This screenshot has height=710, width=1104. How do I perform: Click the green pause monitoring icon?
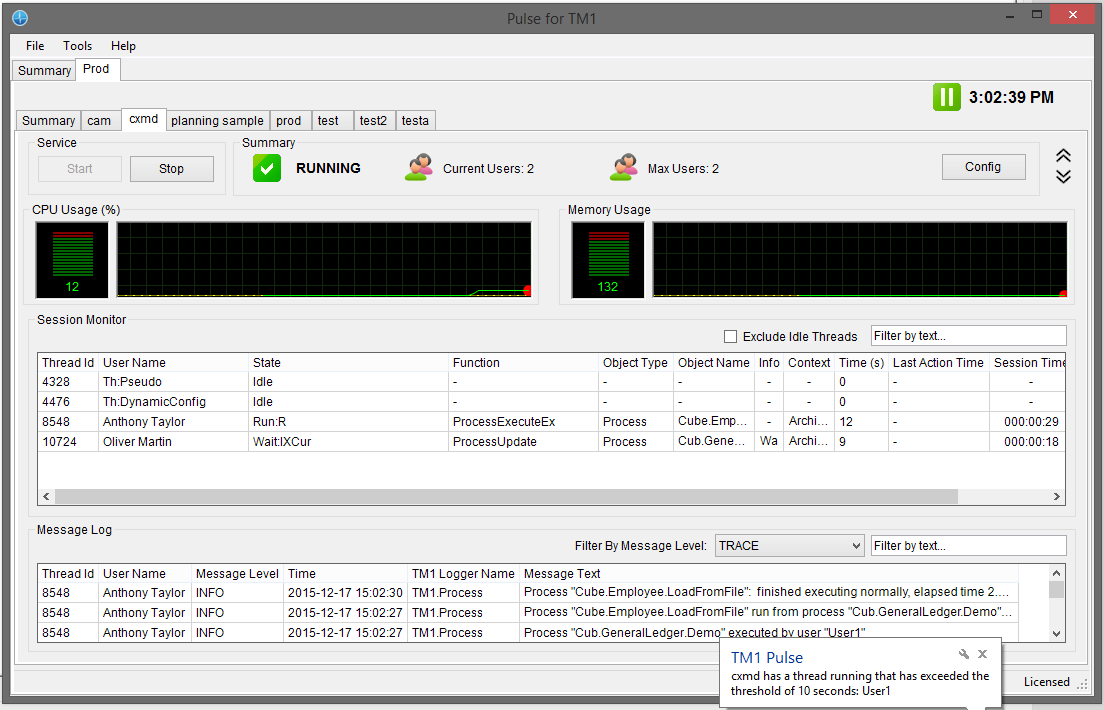946,97
